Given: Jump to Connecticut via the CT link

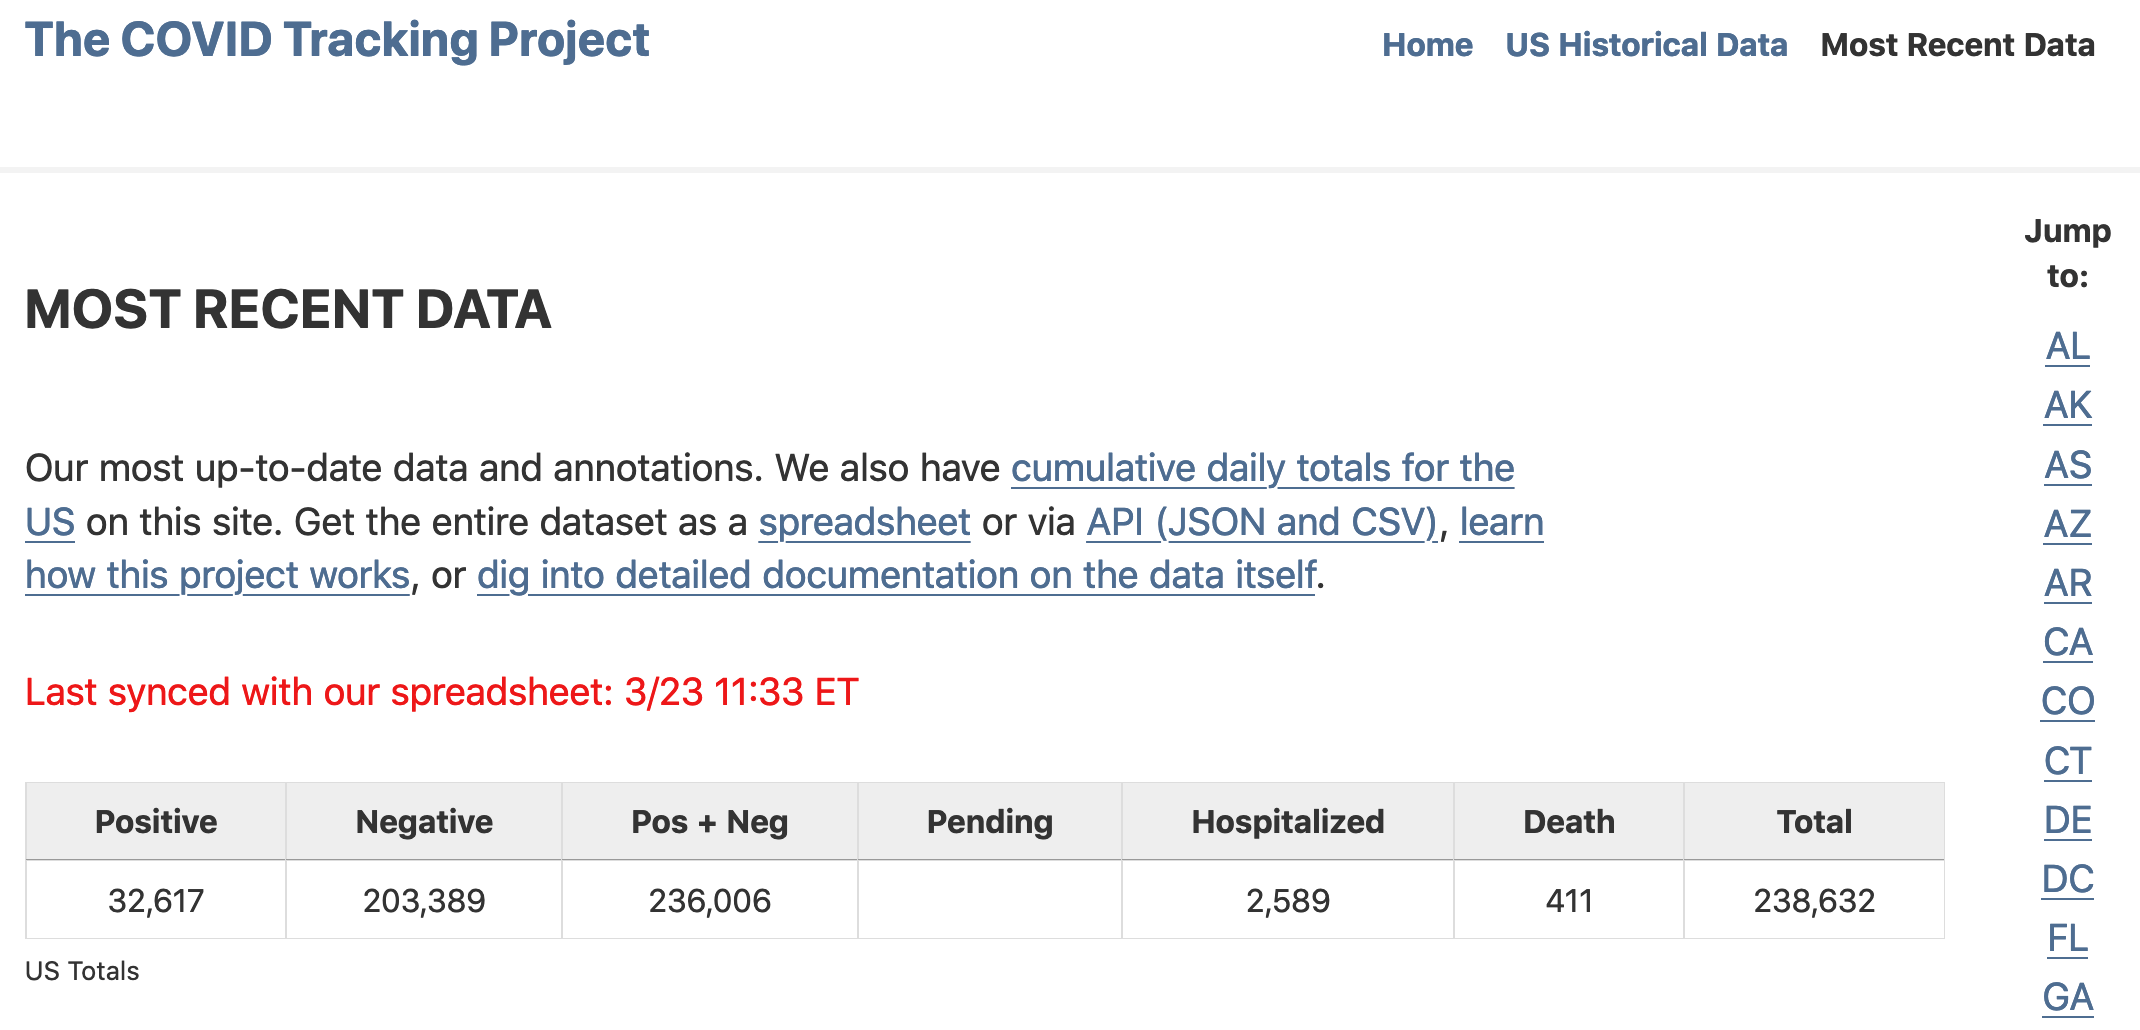Looking at the screenshot, I should pyautogui.click(x=2068, y=760).
